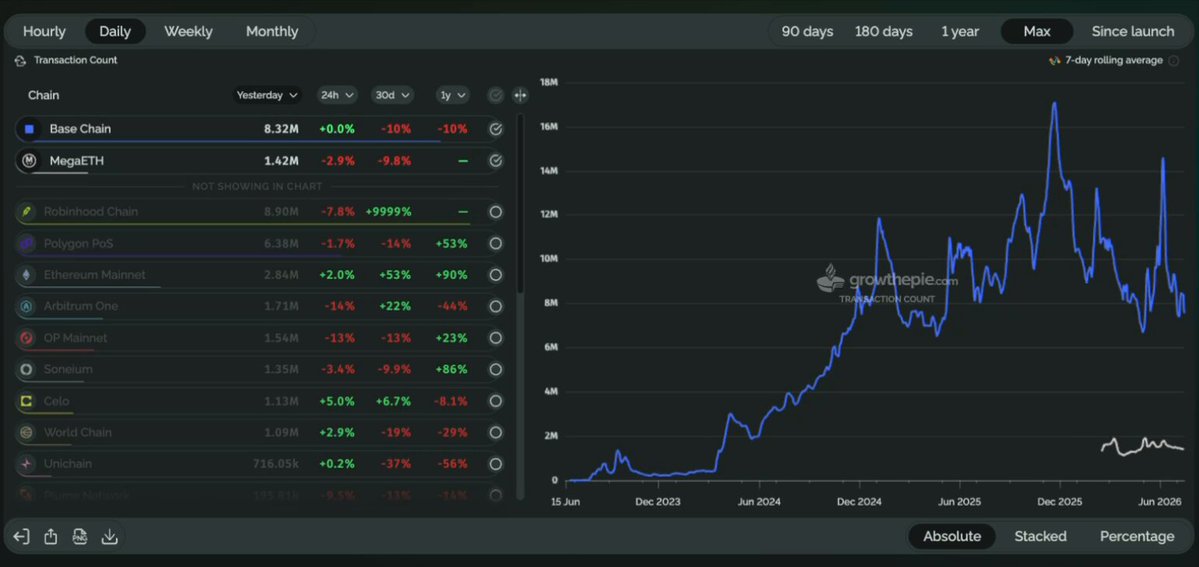
Task: Enable Unichain in the chart
Action: point(496,464)
